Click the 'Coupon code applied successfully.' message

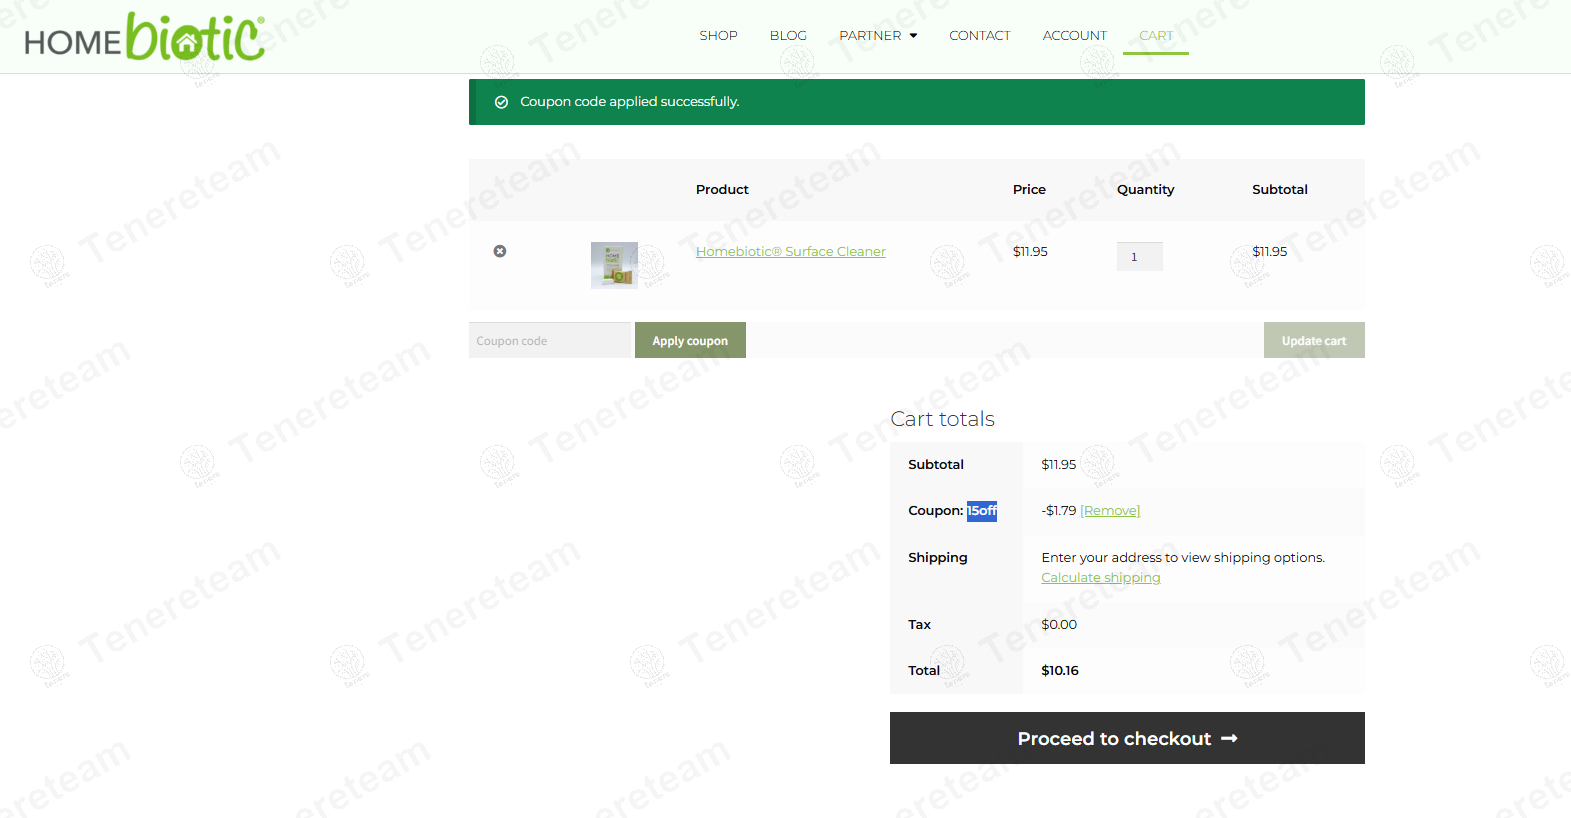pyautogui.click(x=630, y=102)
